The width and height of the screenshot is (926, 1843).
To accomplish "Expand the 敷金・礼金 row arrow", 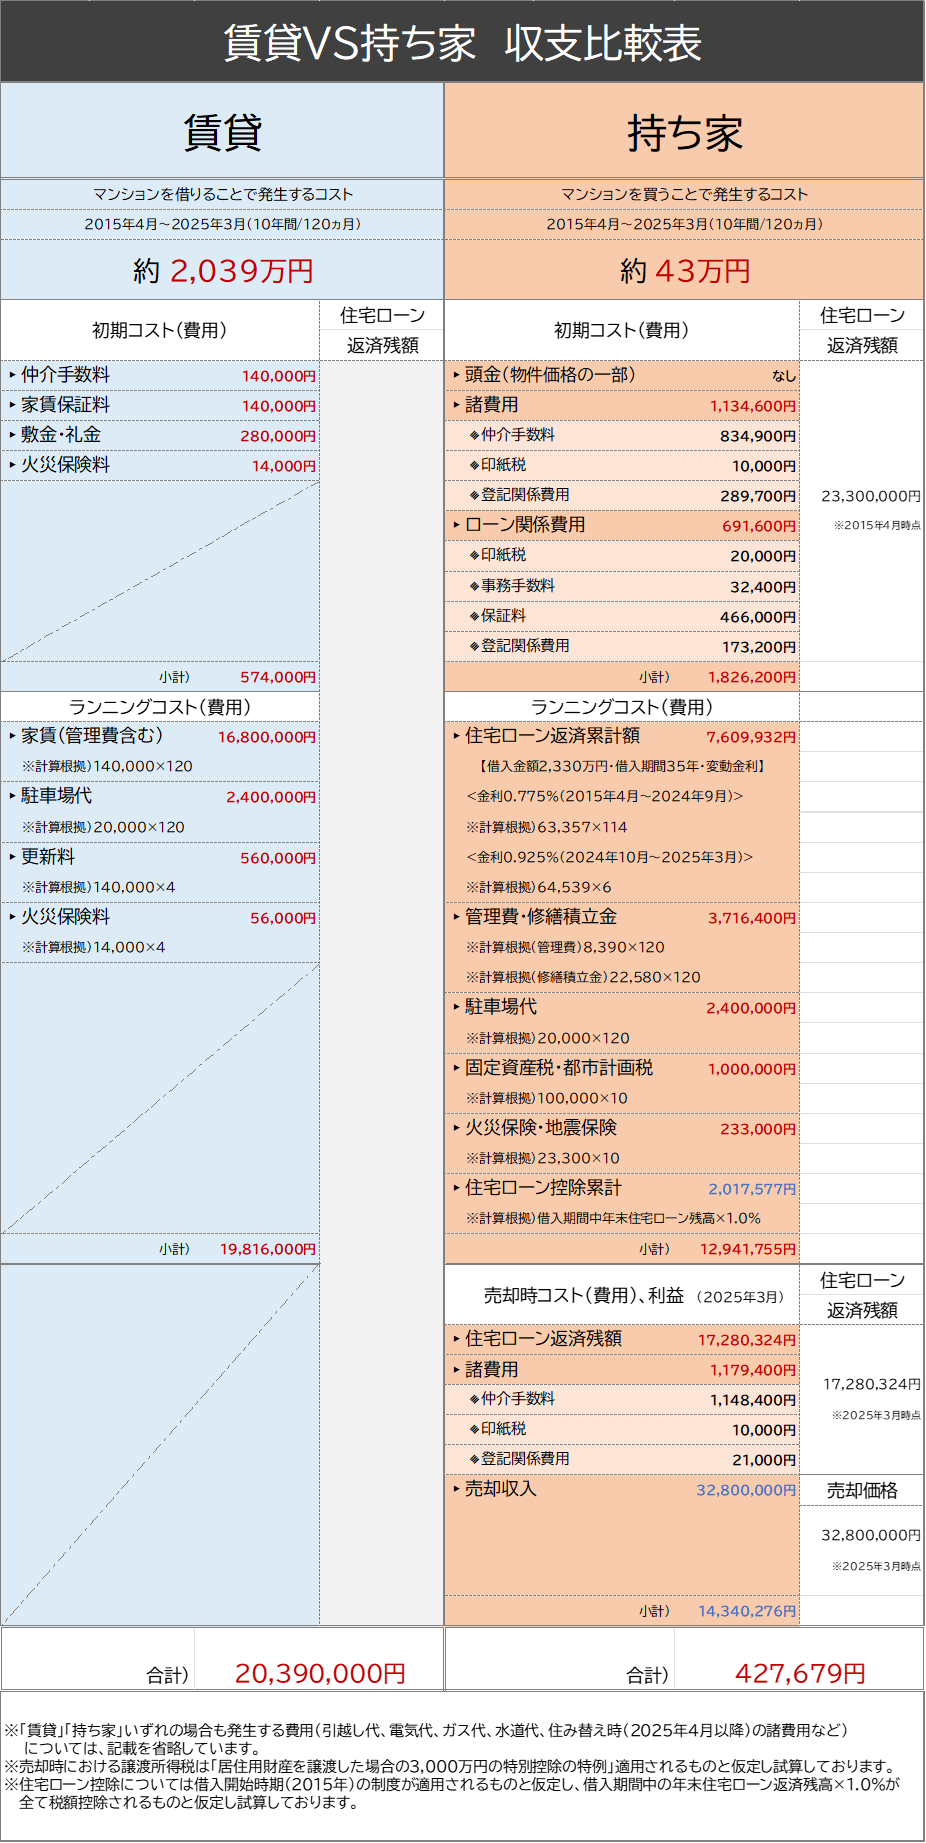I will pyautogui.click(x=12, y=435).
